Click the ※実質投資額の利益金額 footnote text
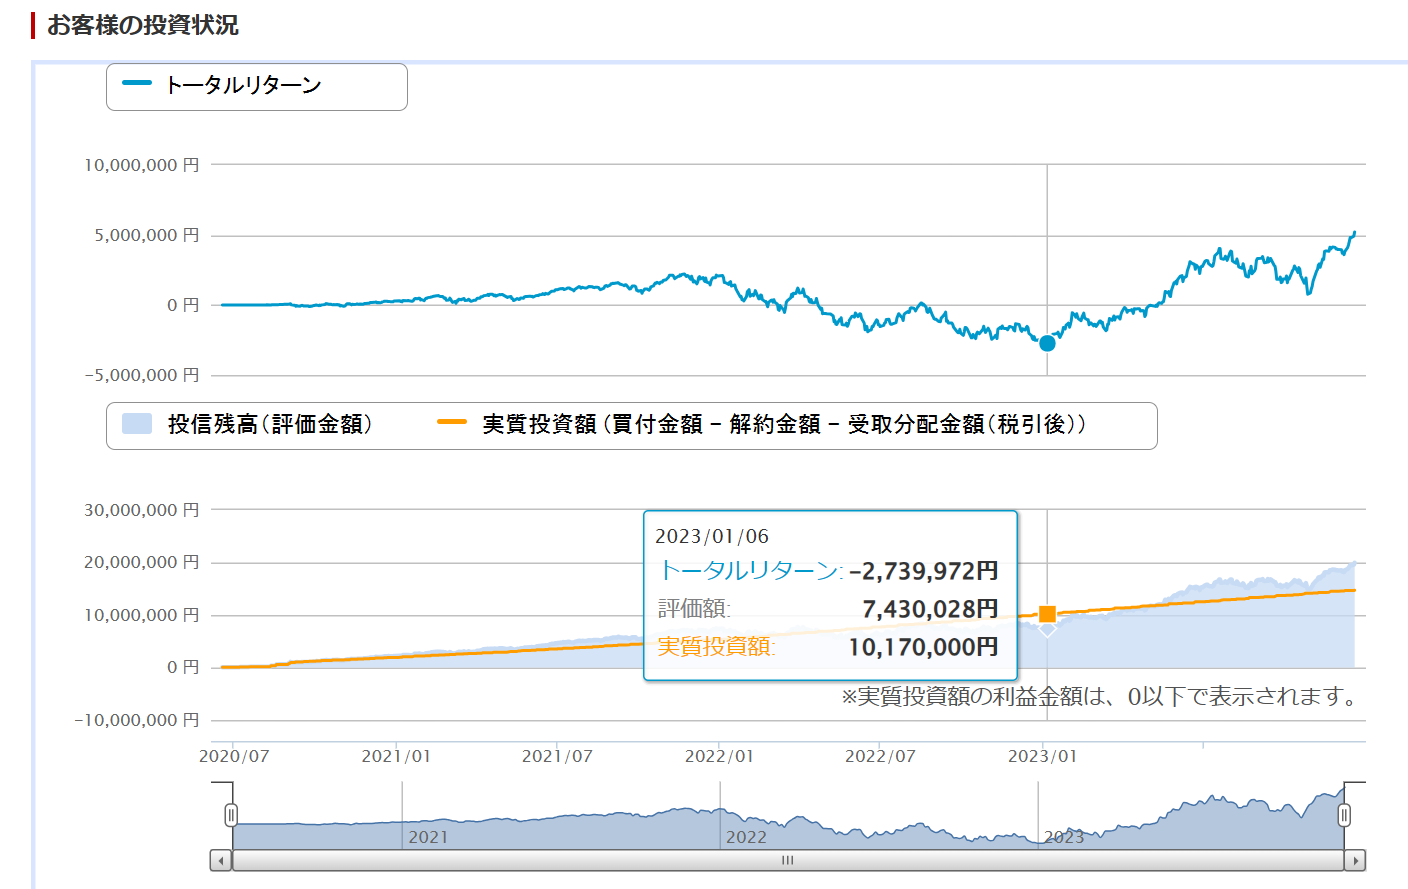Viewport: 1408px width, 889px height. point(1101,697)
